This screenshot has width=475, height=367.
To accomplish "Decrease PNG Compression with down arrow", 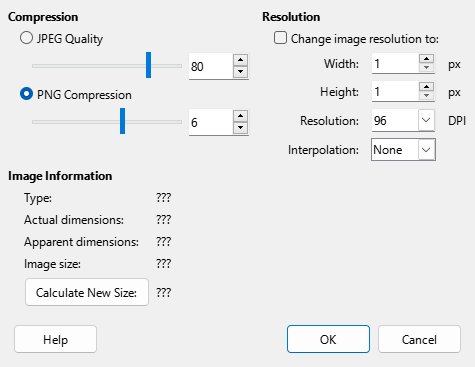I will point(240,128).
